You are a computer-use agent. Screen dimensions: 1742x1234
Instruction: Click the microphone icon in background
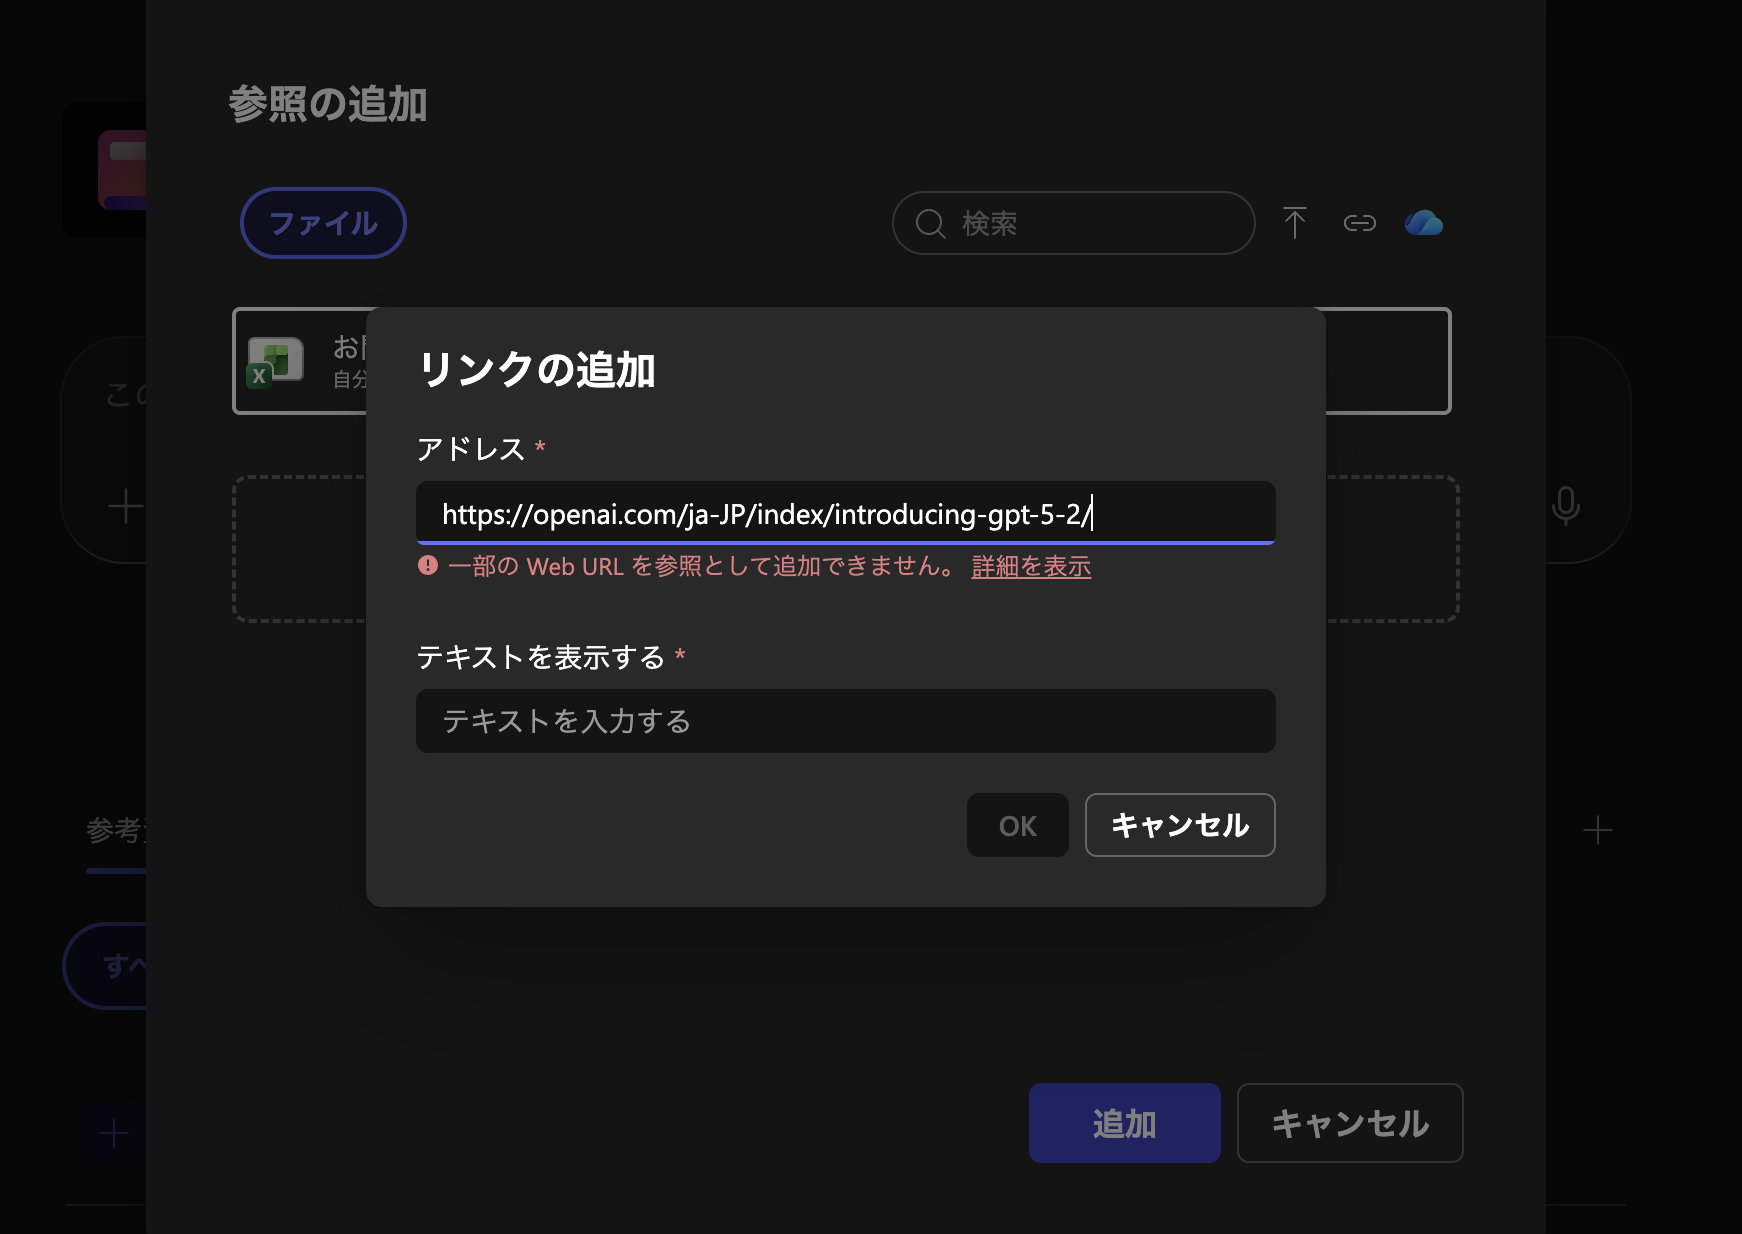pos(1565,505)
